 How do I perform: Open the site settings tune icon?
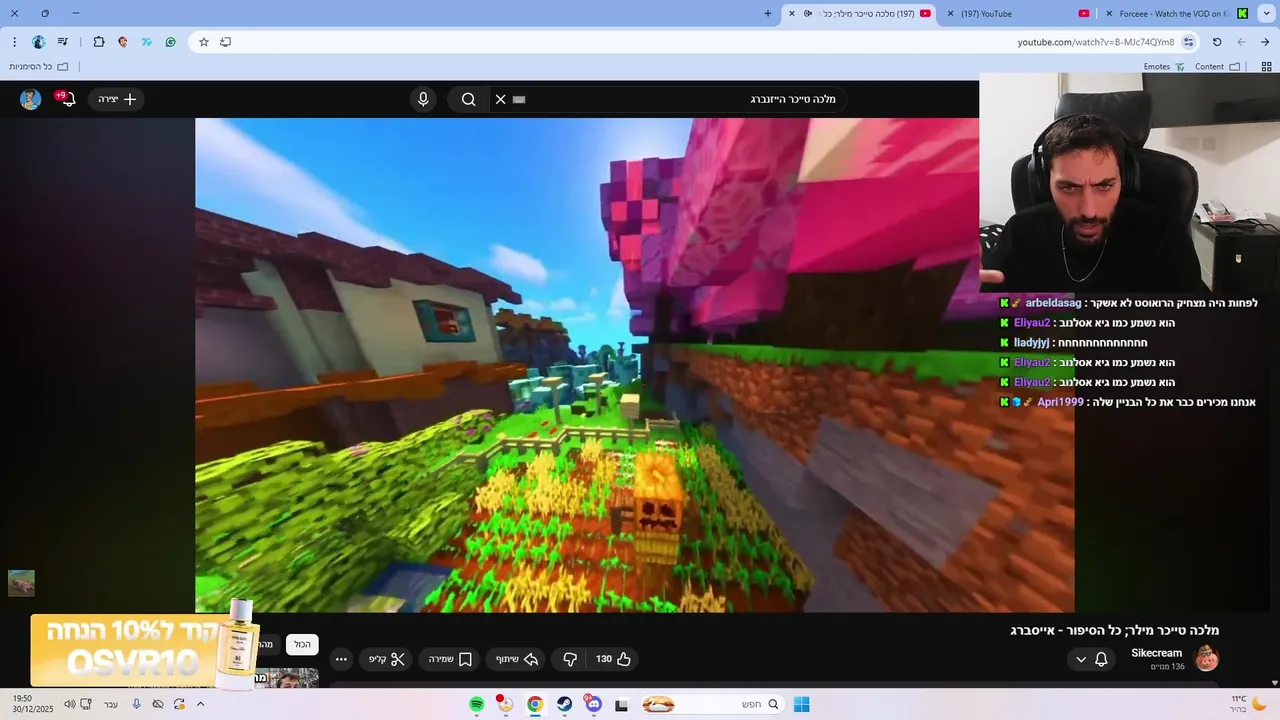[x=1188, y=42]
